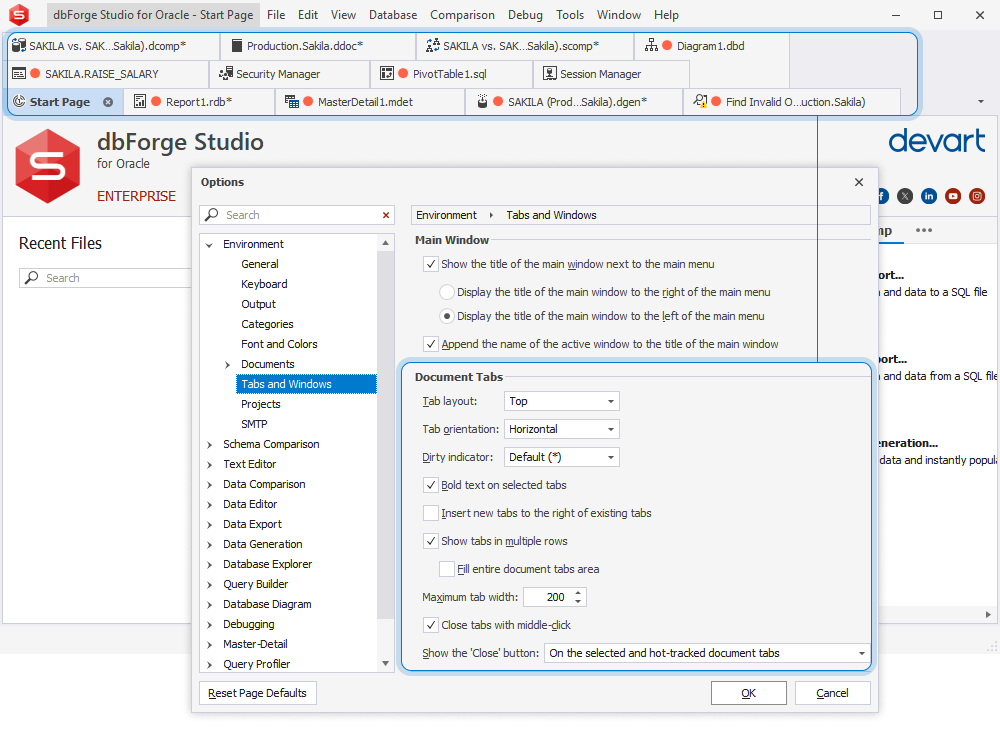The image size is (1000, 742).
Task: Select Display title to the right radio button
Action: 447,292
